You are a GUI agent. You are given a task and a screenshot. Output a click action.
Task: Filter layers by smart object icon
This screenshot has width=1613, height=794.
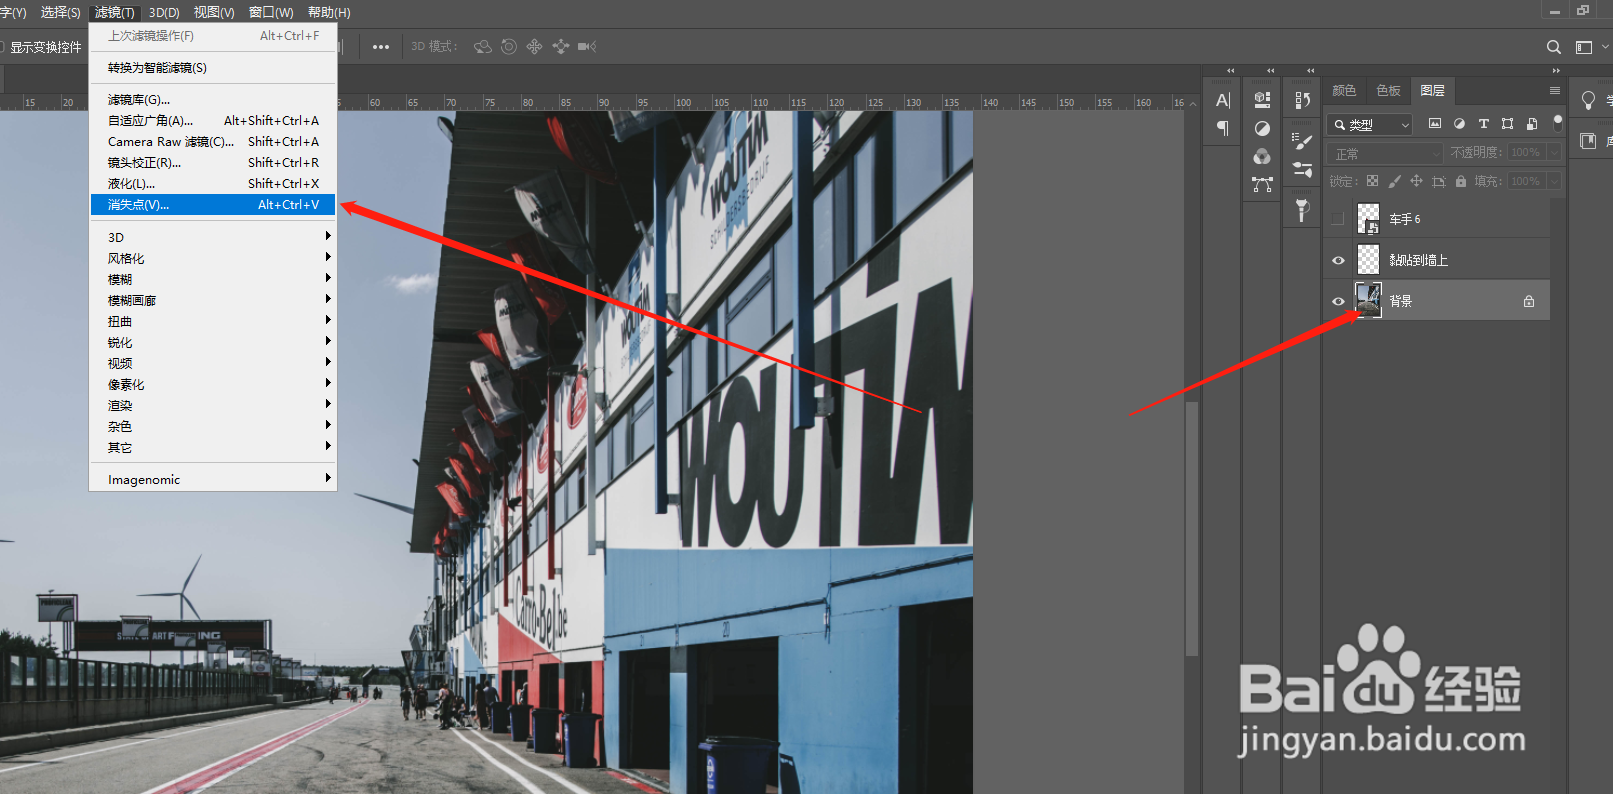tap(1532, 124)
